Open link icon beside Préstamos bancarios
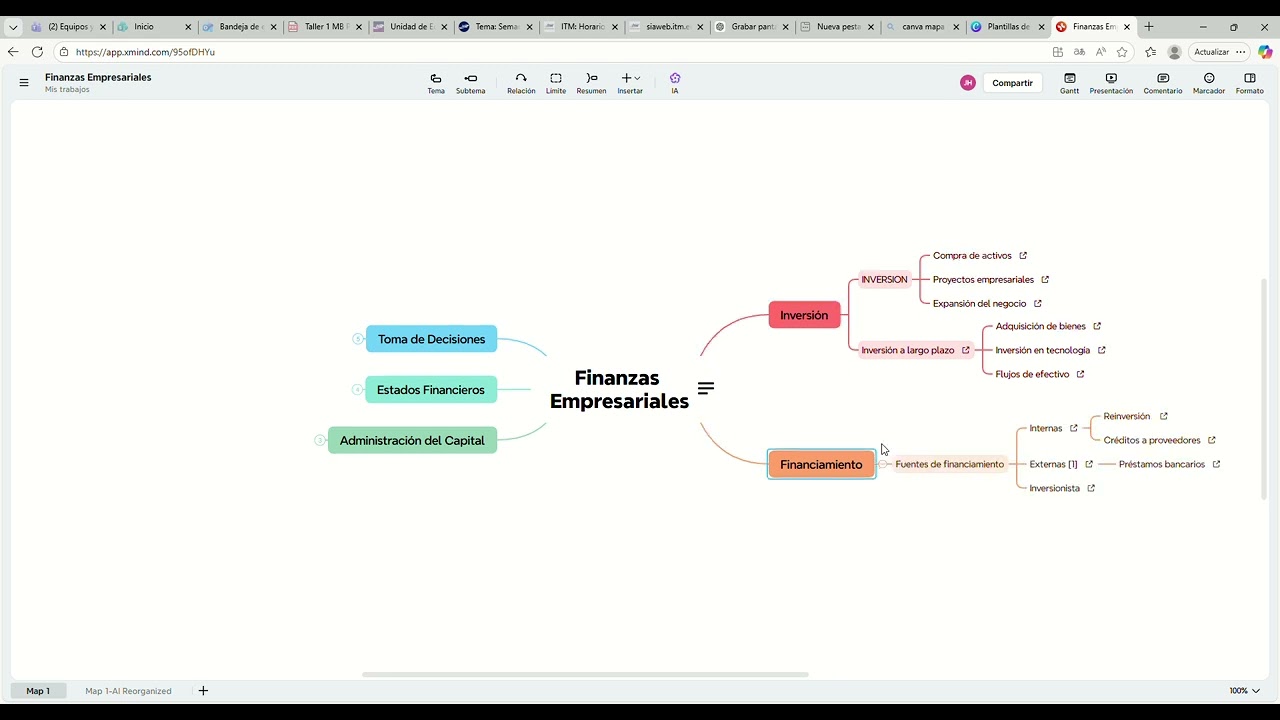The height and width of the screenshot is (720, 1280). 1216,464
